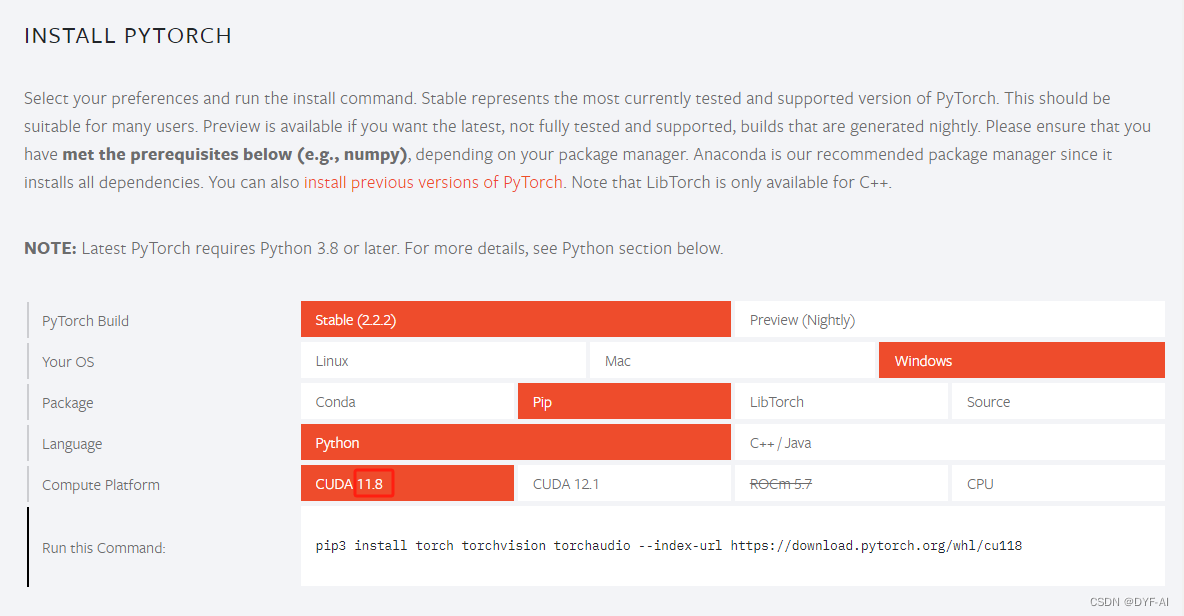Click the struck-through ROCm 5.7 option

click(x=840, y=484)
